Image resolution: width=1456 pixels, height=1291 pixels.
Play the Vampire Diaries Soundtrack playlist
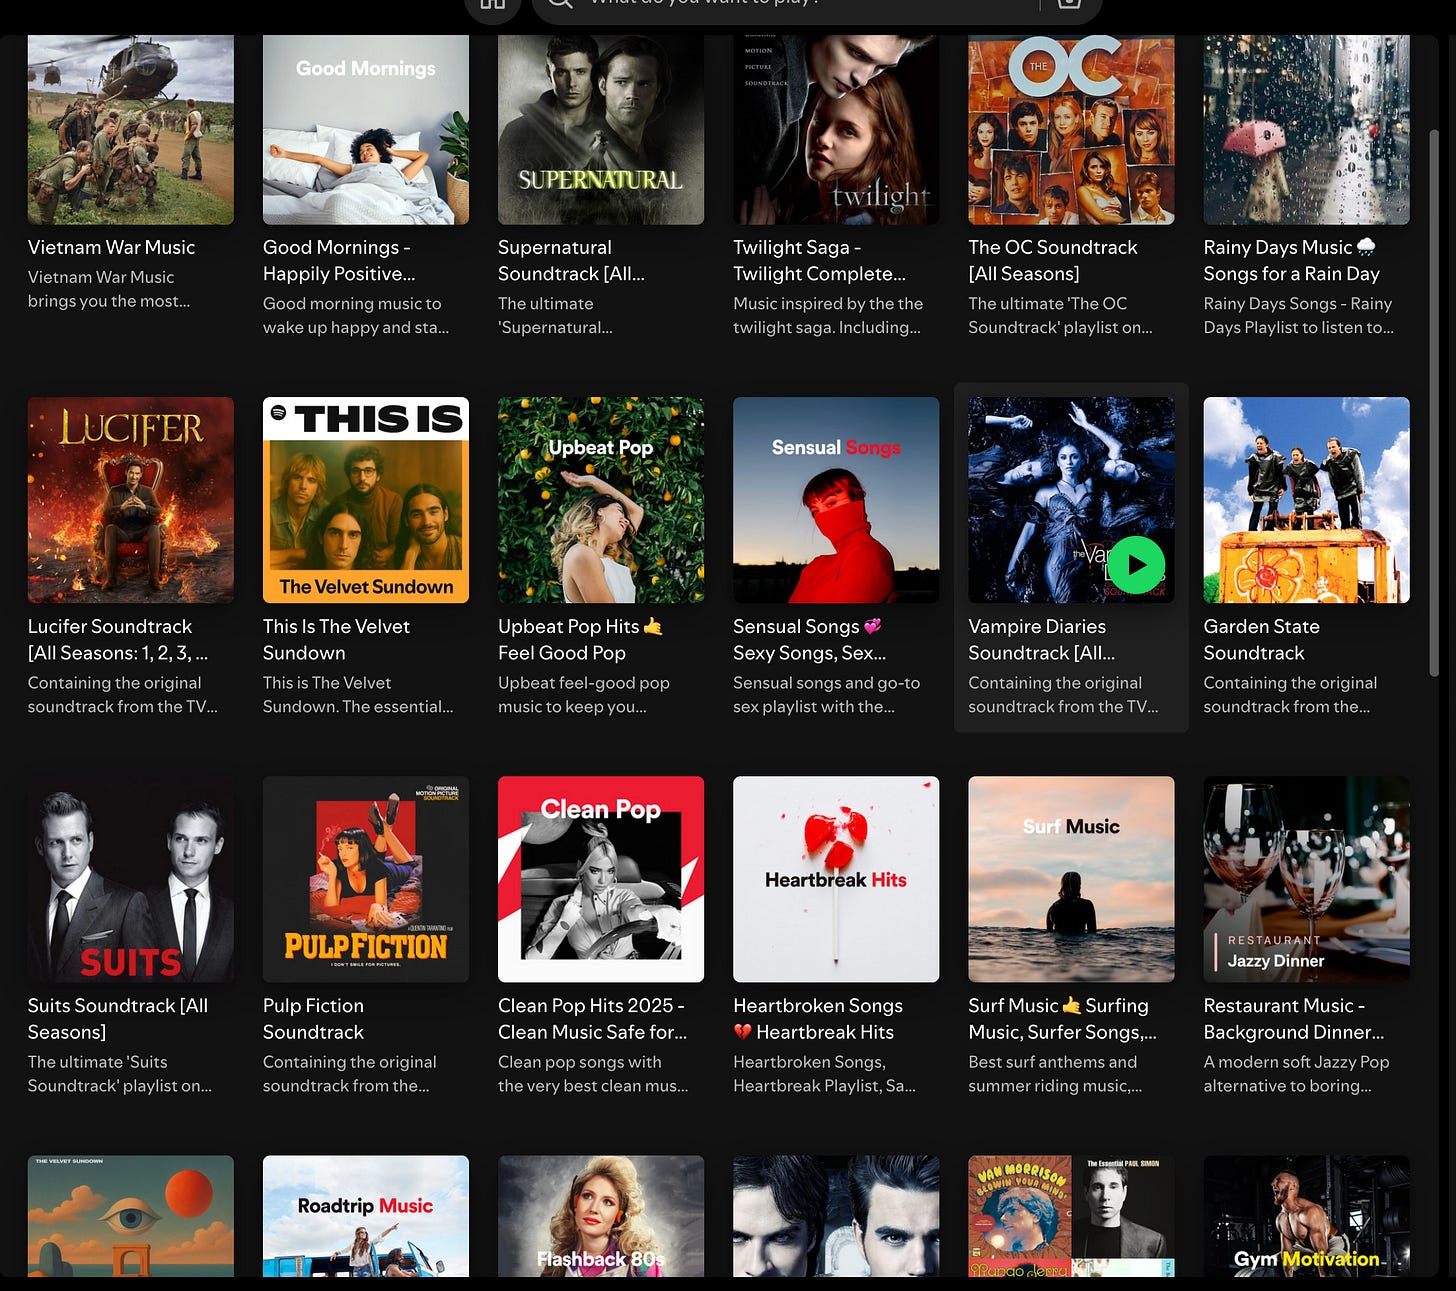click(1137, 565)
